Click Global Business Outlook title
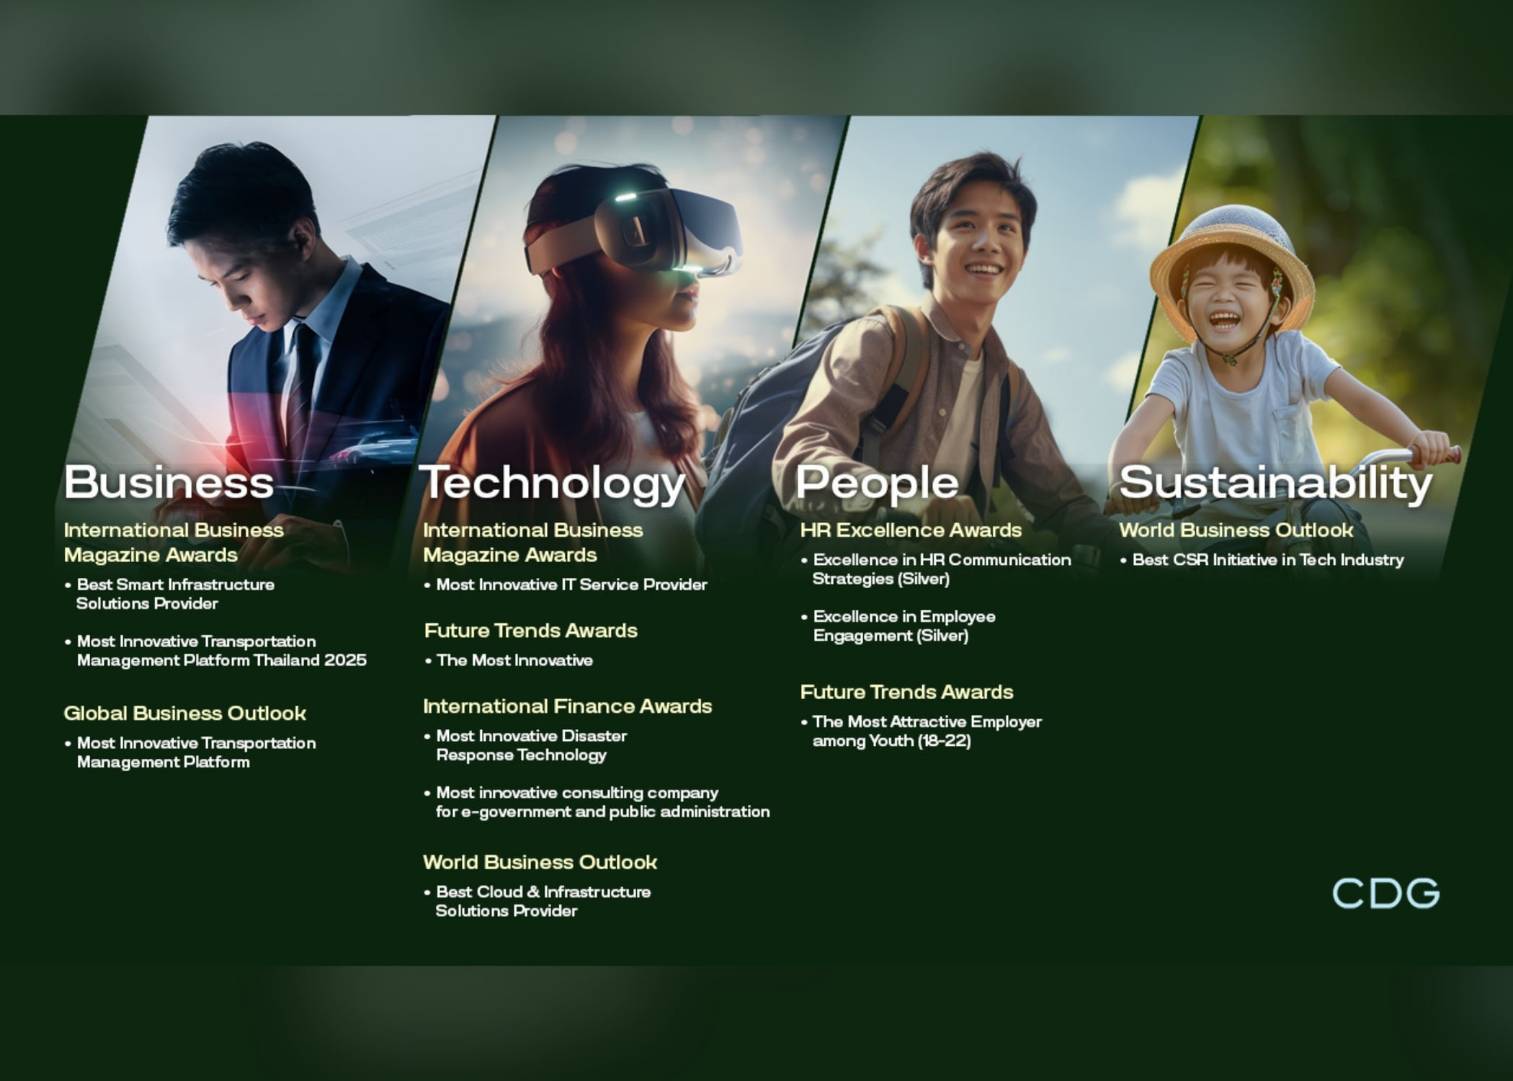The height and width of the screenshot is (1081, 1513). tap(185, 713)
